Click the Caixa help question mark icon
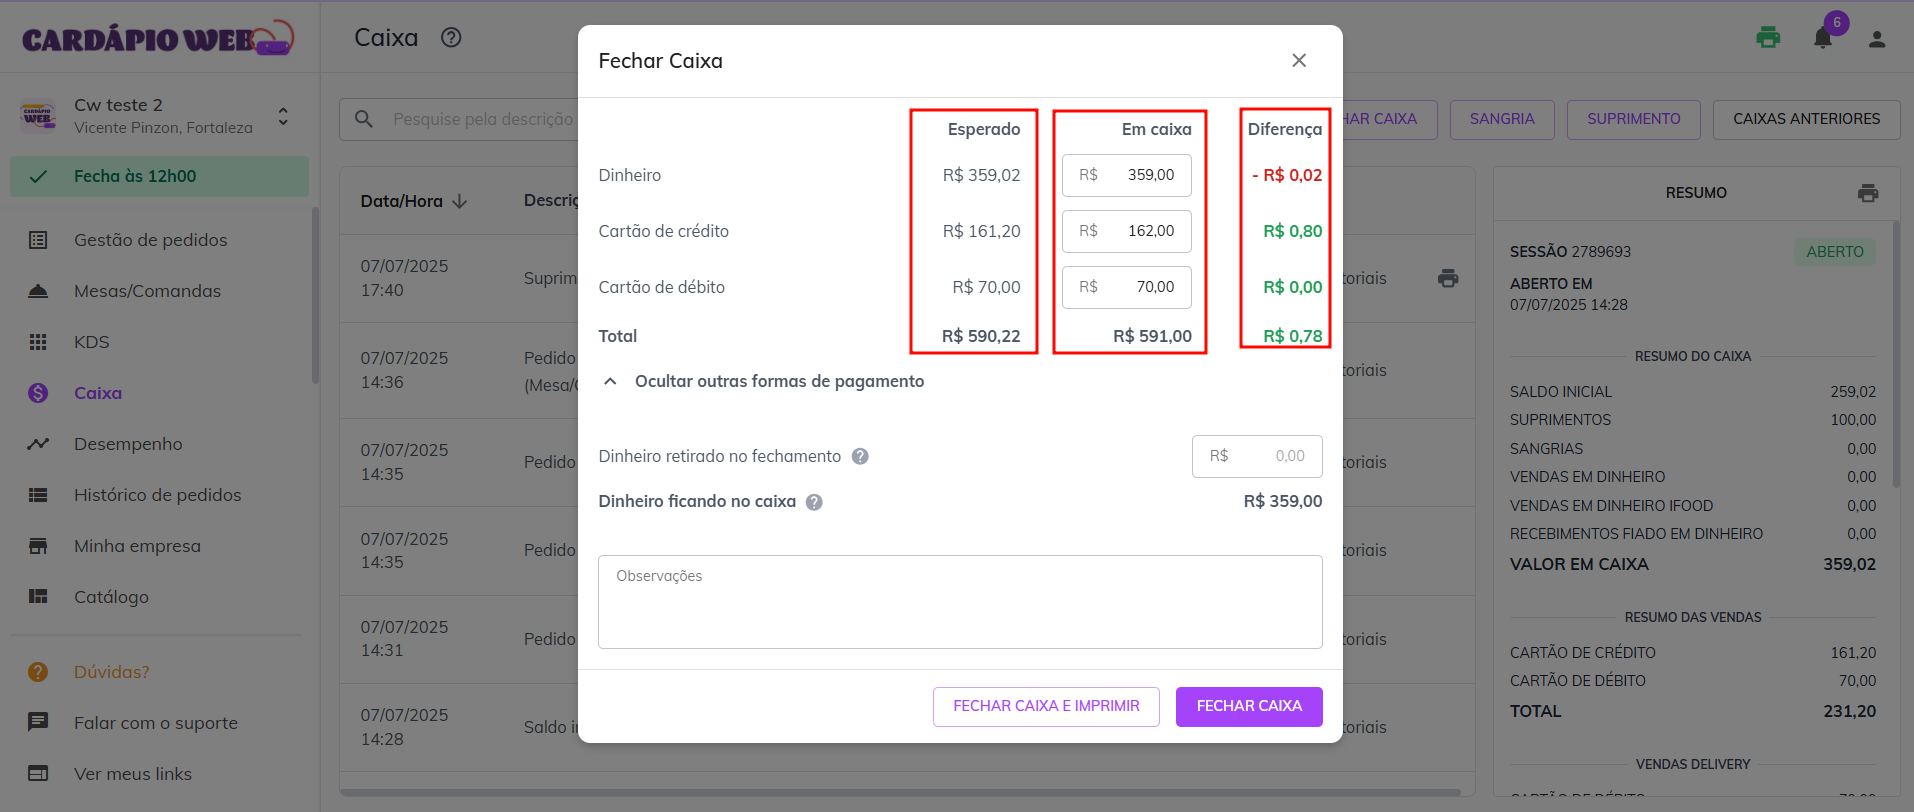This screenshot has height=812, width=1914. point(451,38)
